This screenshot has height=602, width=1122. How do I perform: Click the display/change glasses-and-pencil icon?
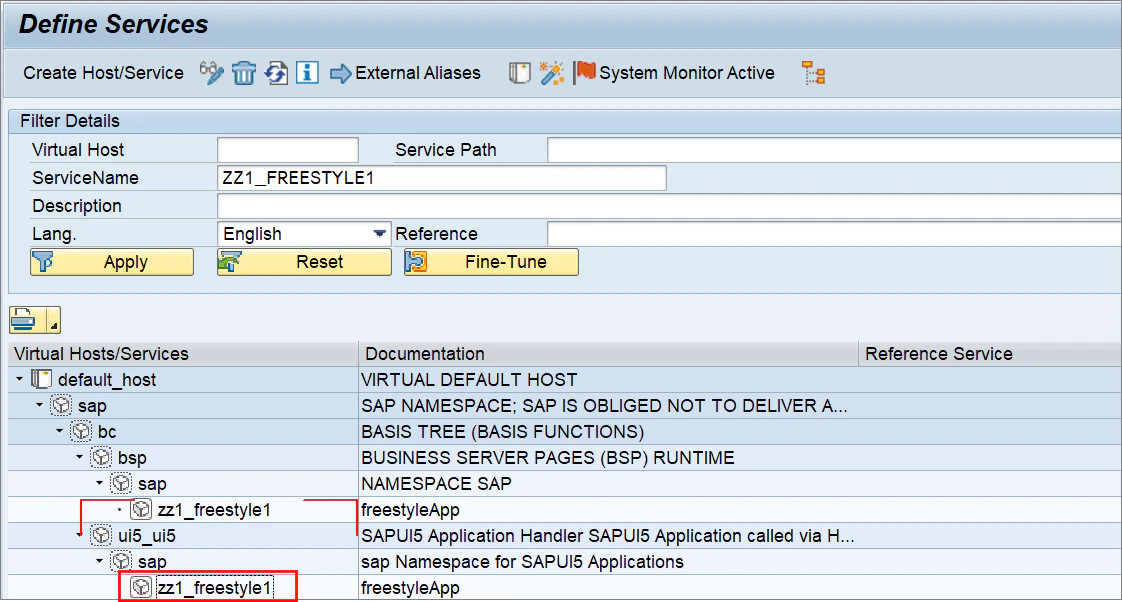pyautogui.click(x=211, y=73)
